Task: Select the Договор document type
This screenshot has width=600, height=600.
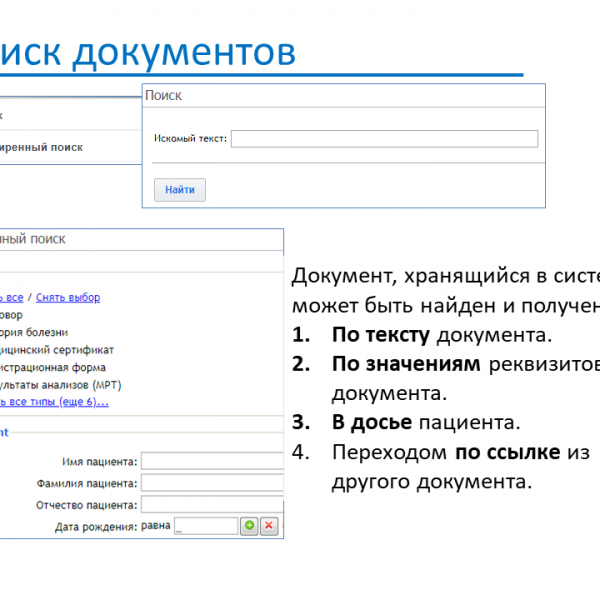Action: [x=20, y=314]
